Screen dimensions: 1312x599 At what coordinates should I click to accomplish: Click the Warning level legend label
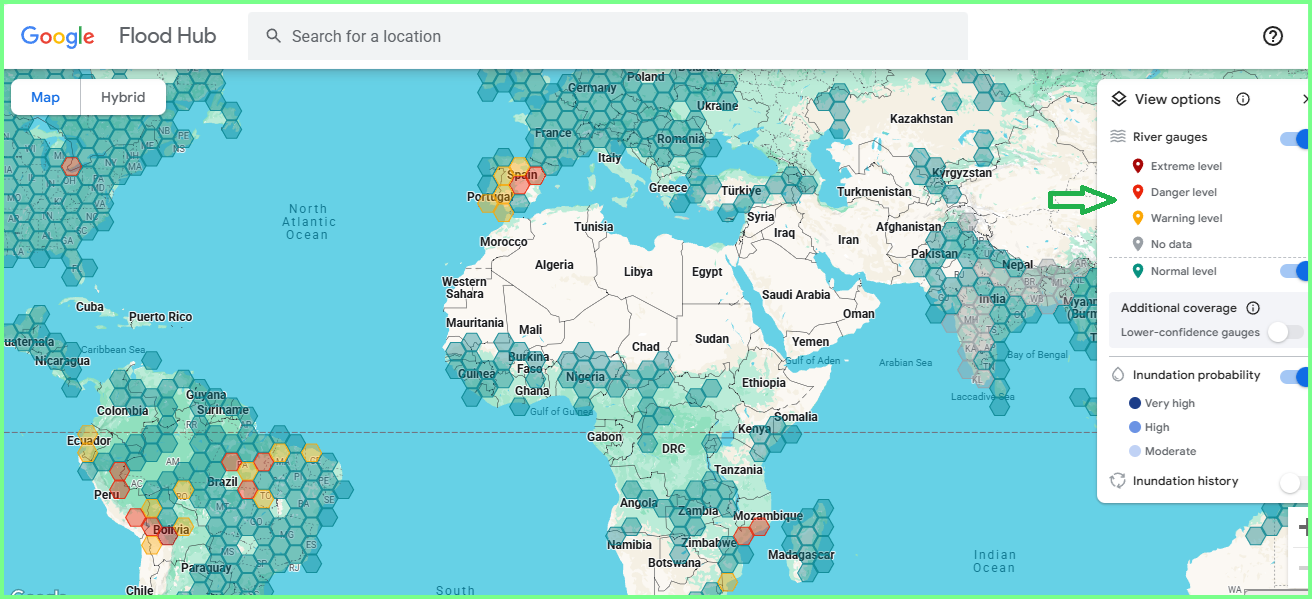click(x=1187, y=218)
